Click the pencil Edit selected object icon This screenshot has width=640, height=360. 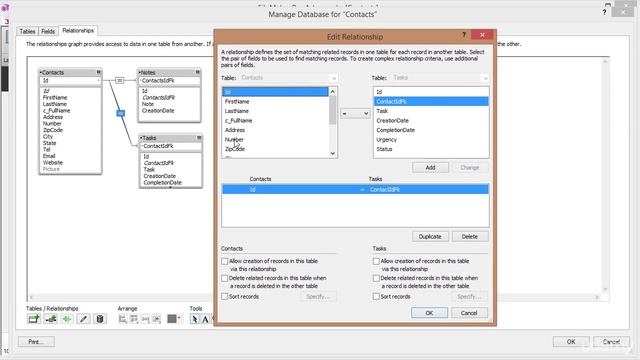[83, 319]
